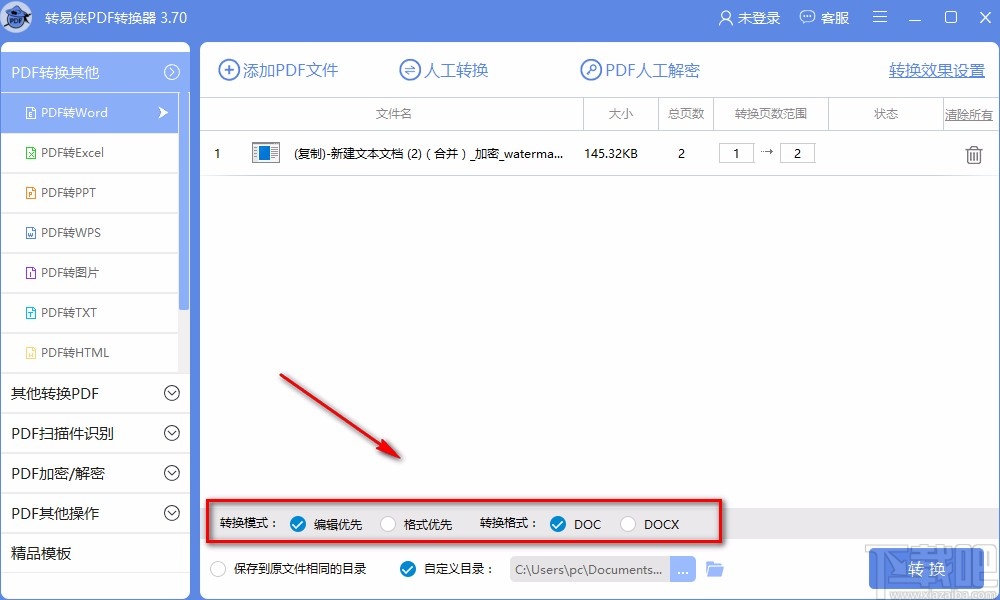Select the 格式优先 conversion mode
Viewport: 1000px width, 600px height.
388,523
